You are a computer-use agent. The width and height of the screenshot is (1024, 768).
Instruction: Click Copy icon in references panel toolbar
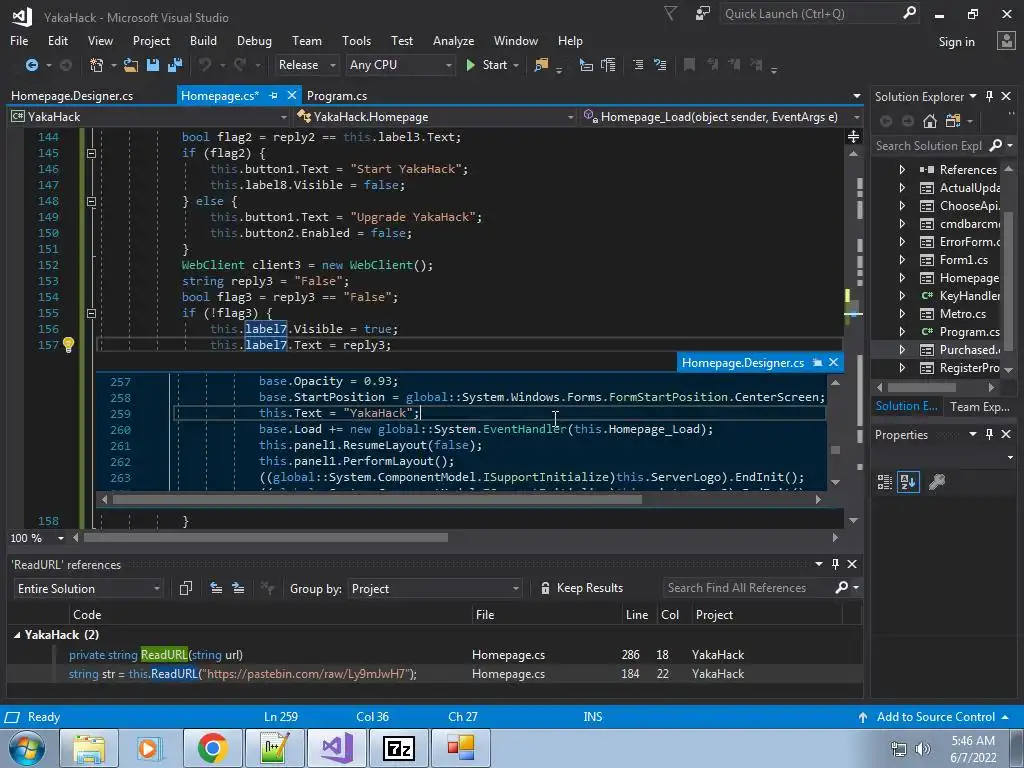click(185, 588)
